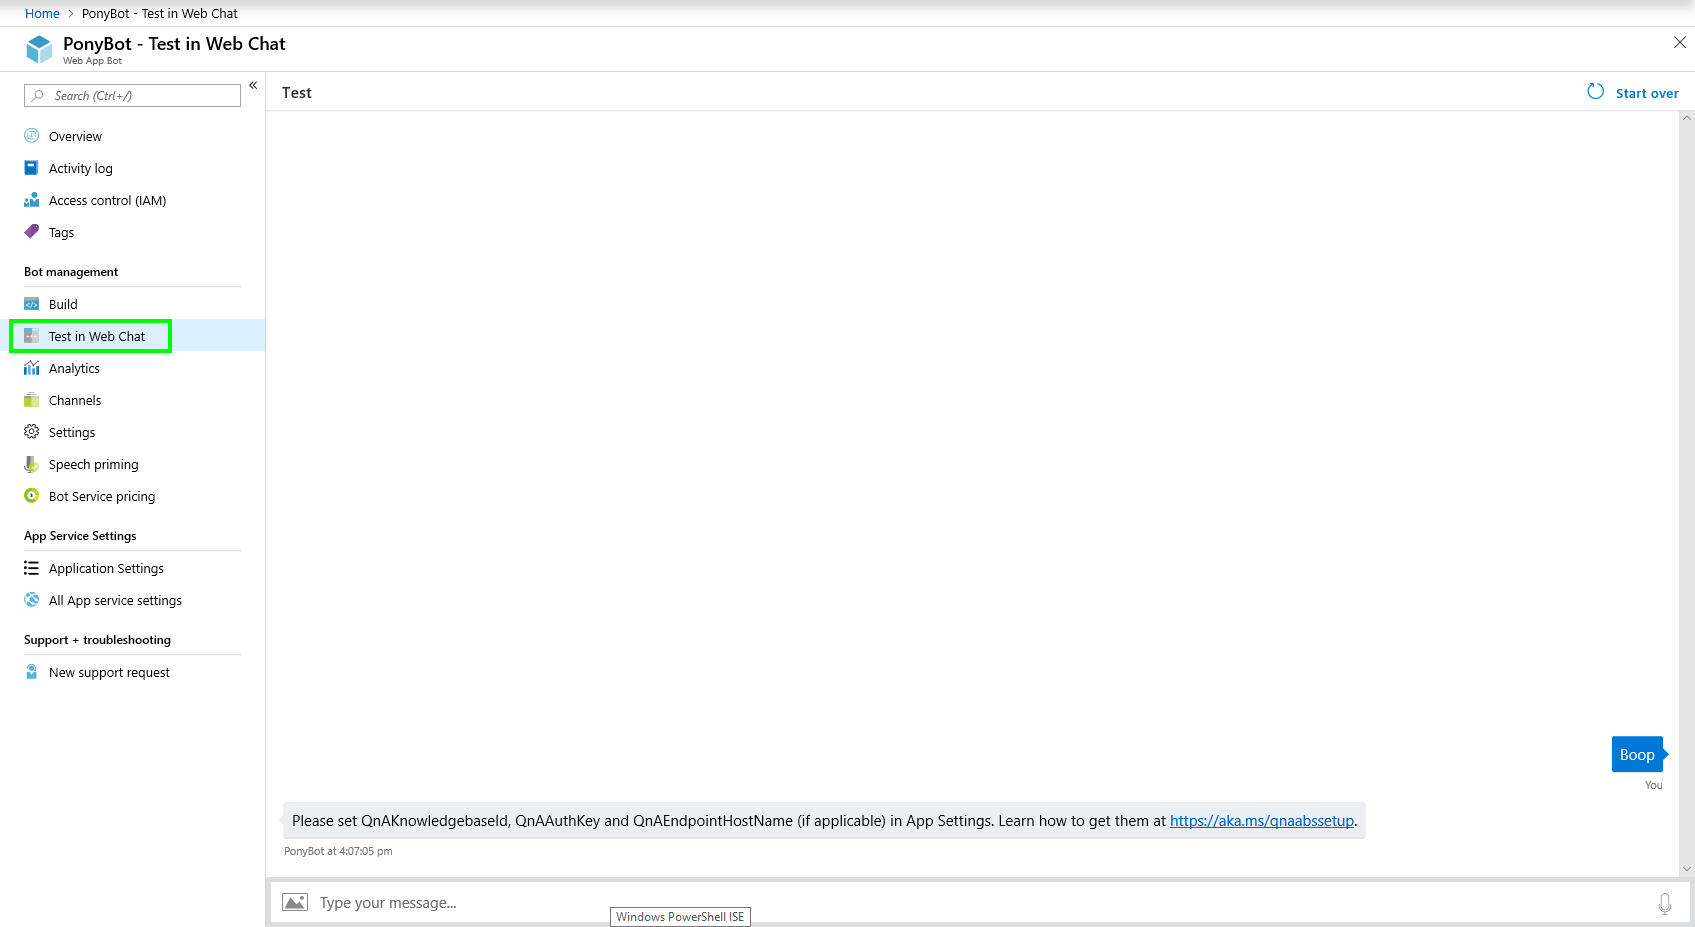1695x927 pixels.
Task: Click the Analytics bar chart icon
Action: 32,368
